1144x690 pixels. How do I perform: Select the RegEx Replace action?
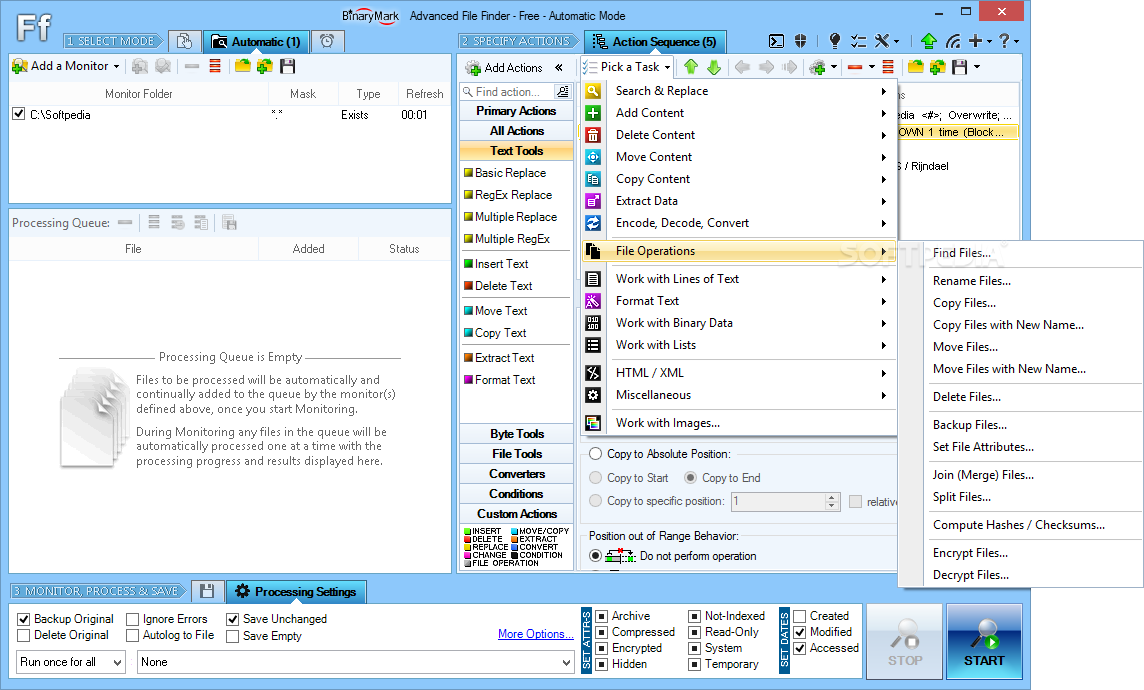pos(513,195)
